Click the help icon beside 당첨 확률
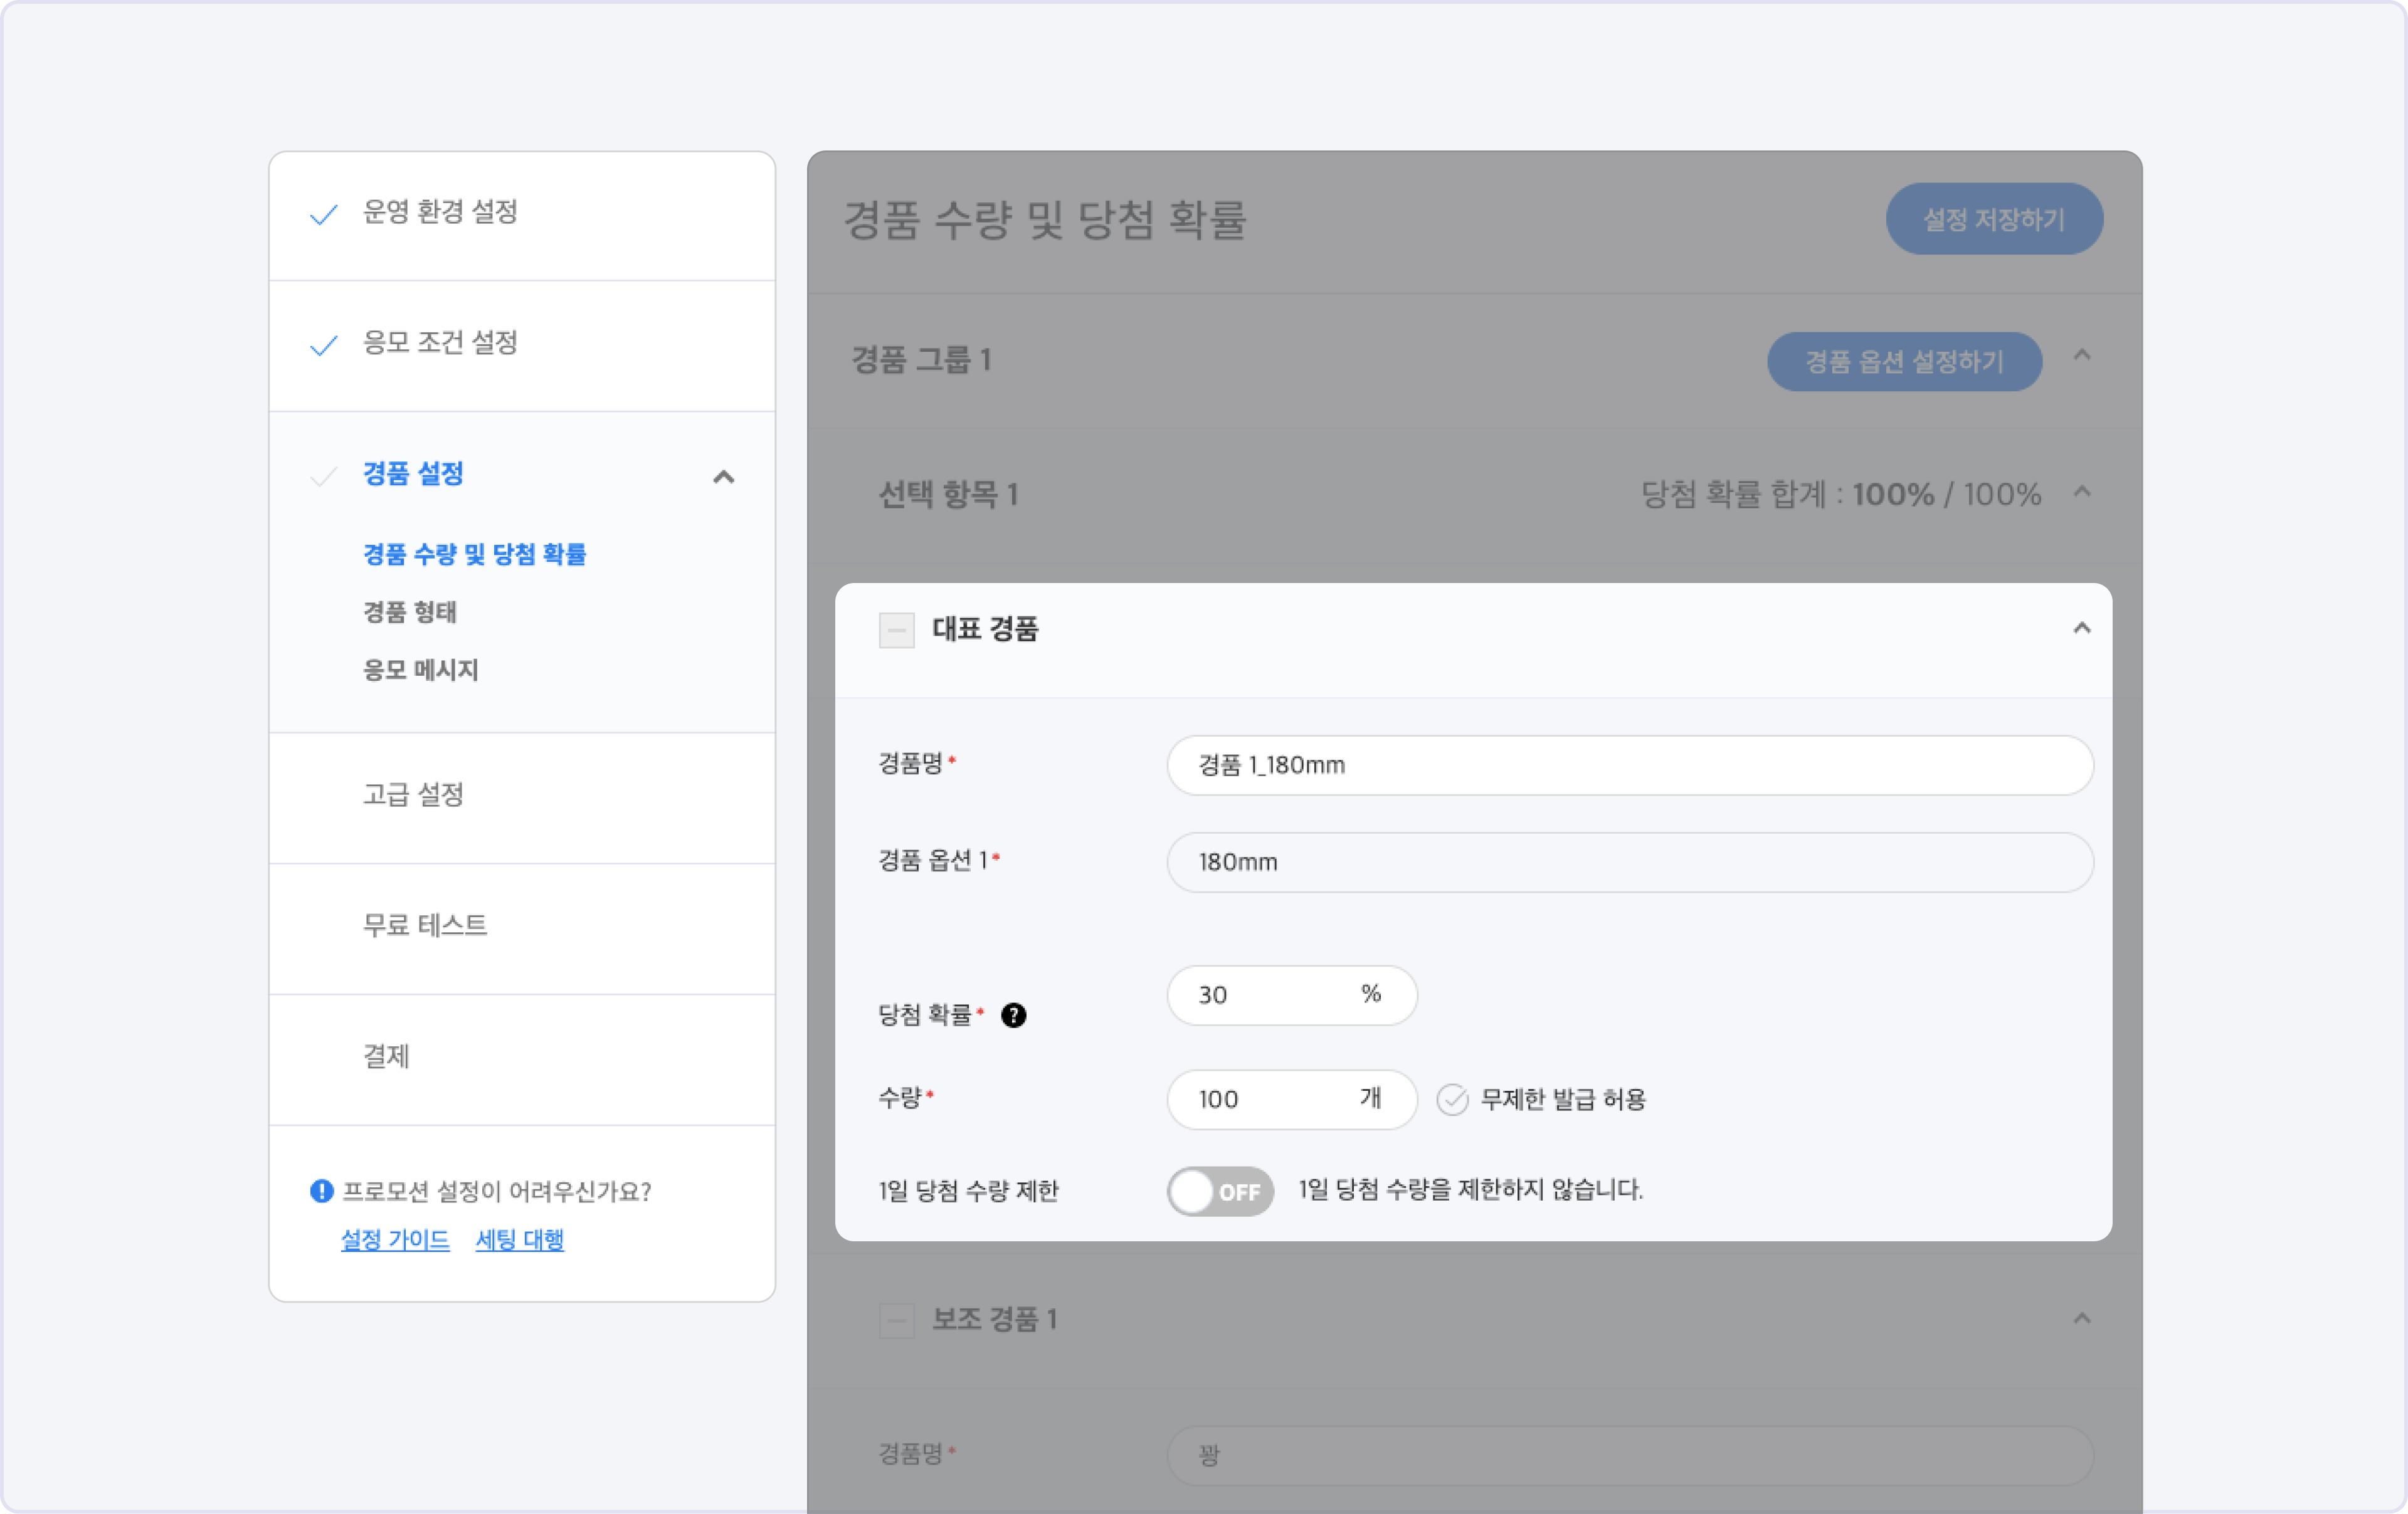Screen dimensions: 2408x1514 [1013, 1015]
